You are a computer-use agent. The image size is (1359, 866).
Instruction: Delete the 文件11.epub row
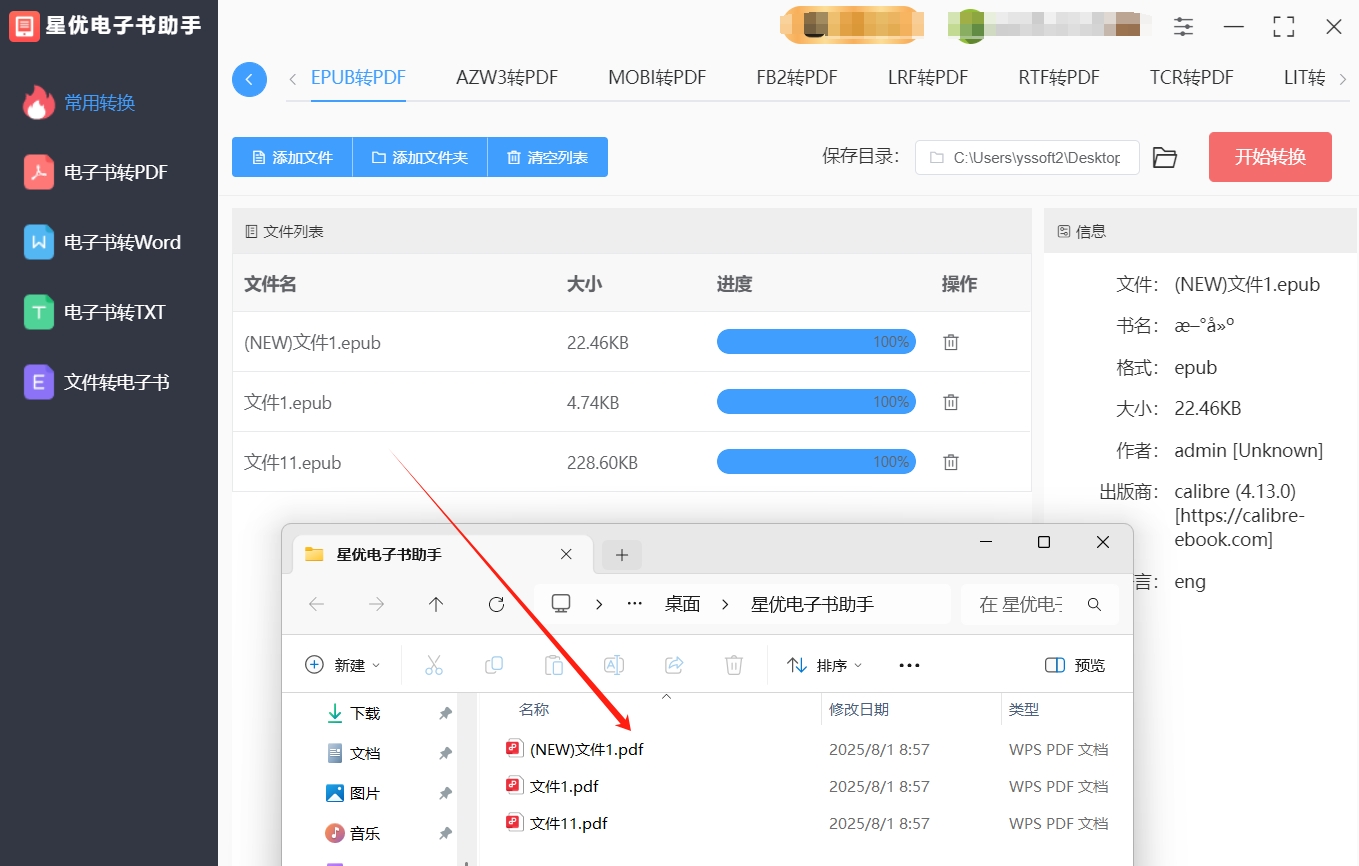[951, 462]
